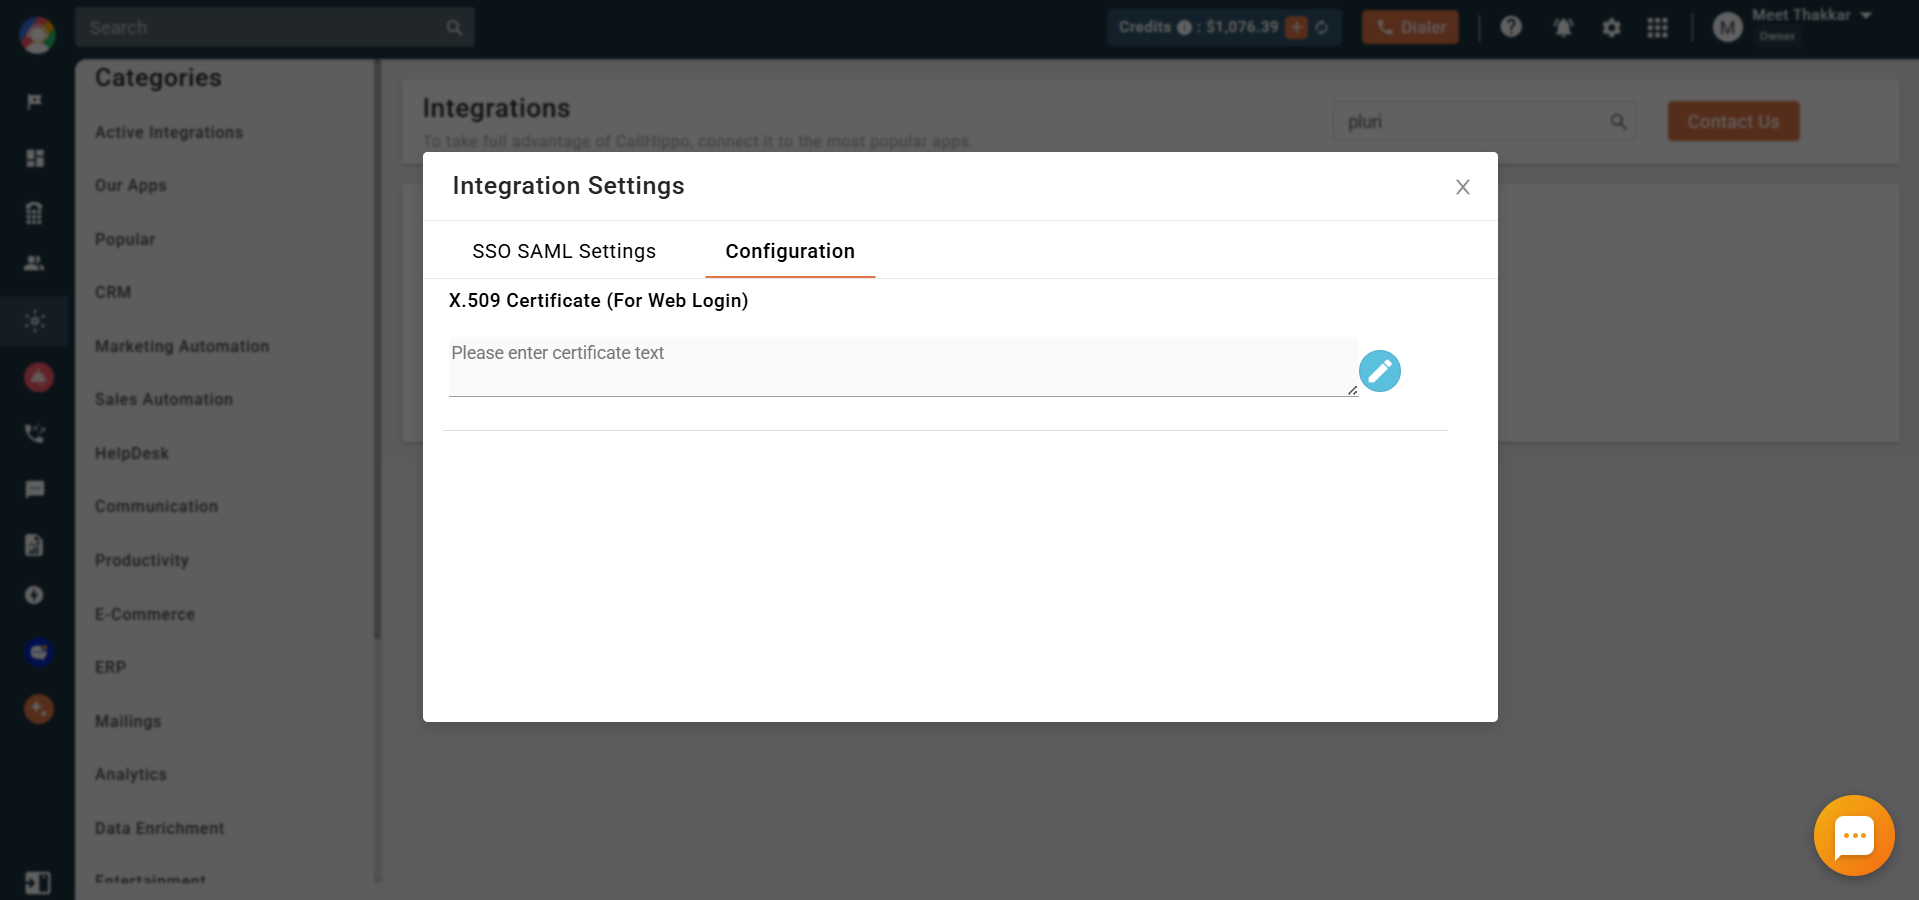Select Our Apps category
The image size is (1919, 900).
point(131,185)
